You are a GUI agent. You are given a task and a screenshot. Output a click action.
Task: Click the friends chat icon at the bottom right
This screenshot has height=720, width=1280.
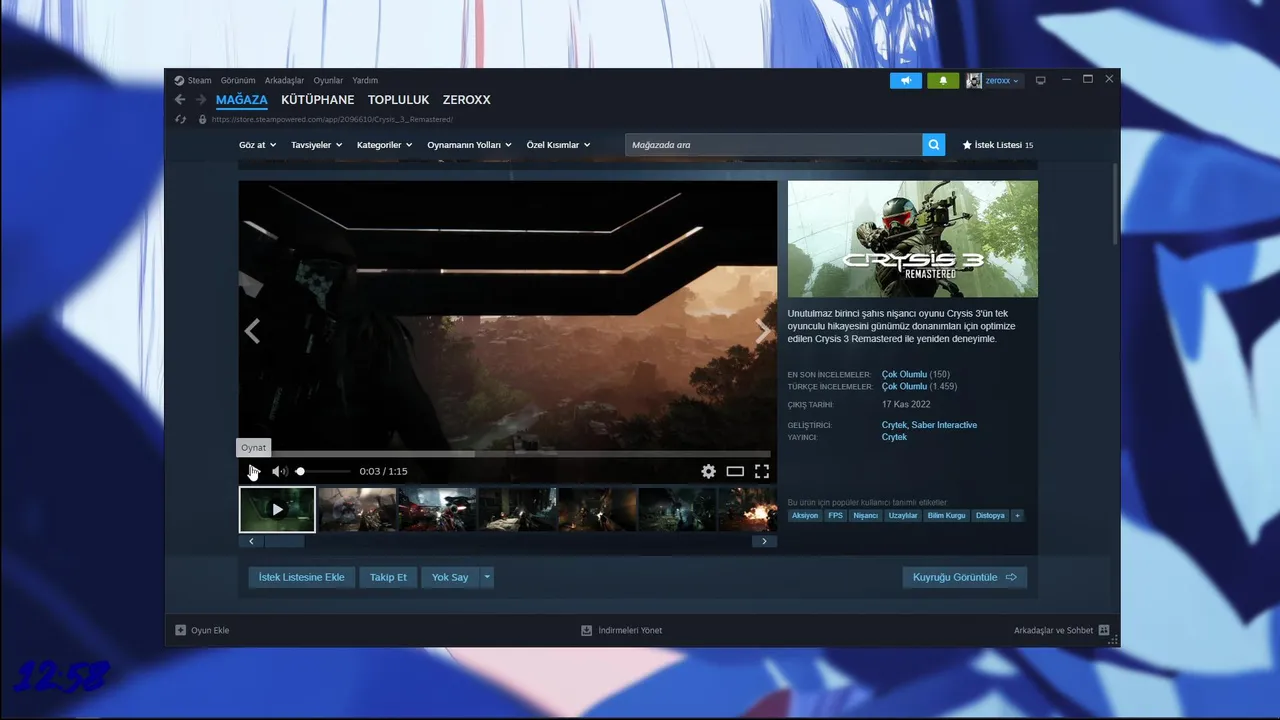[1104, 630]
